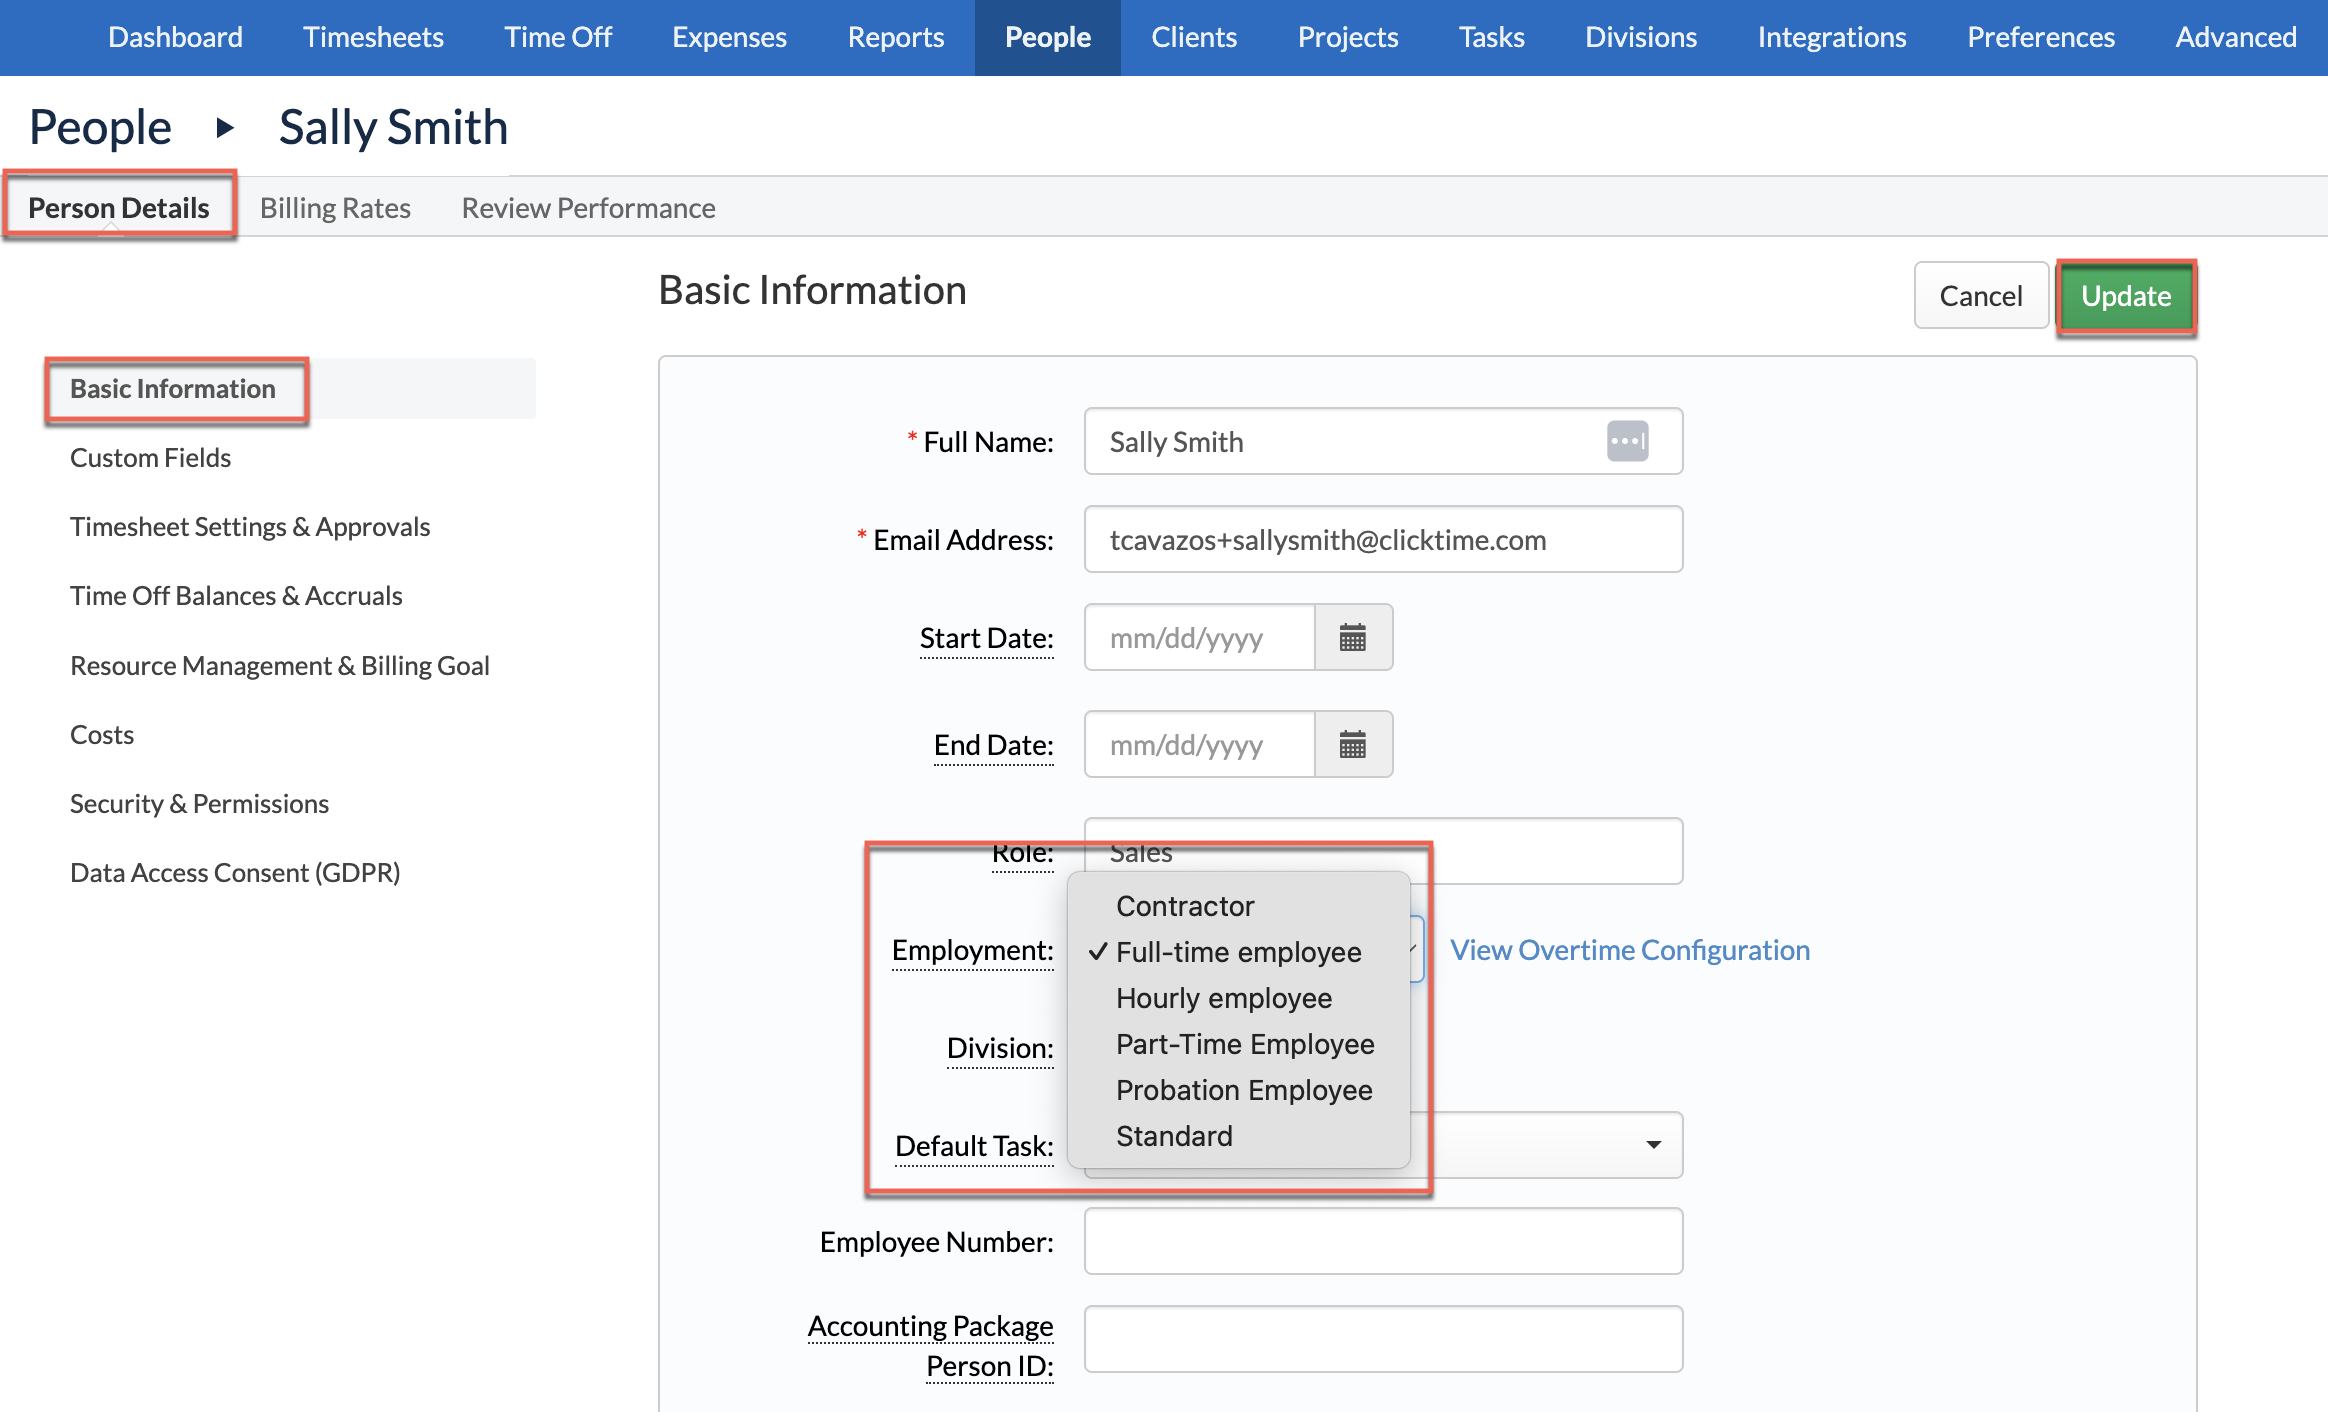This screenshot has width=2328, height=1412.
Task: Go to Reports in top navigation
Action: [896, 37]
